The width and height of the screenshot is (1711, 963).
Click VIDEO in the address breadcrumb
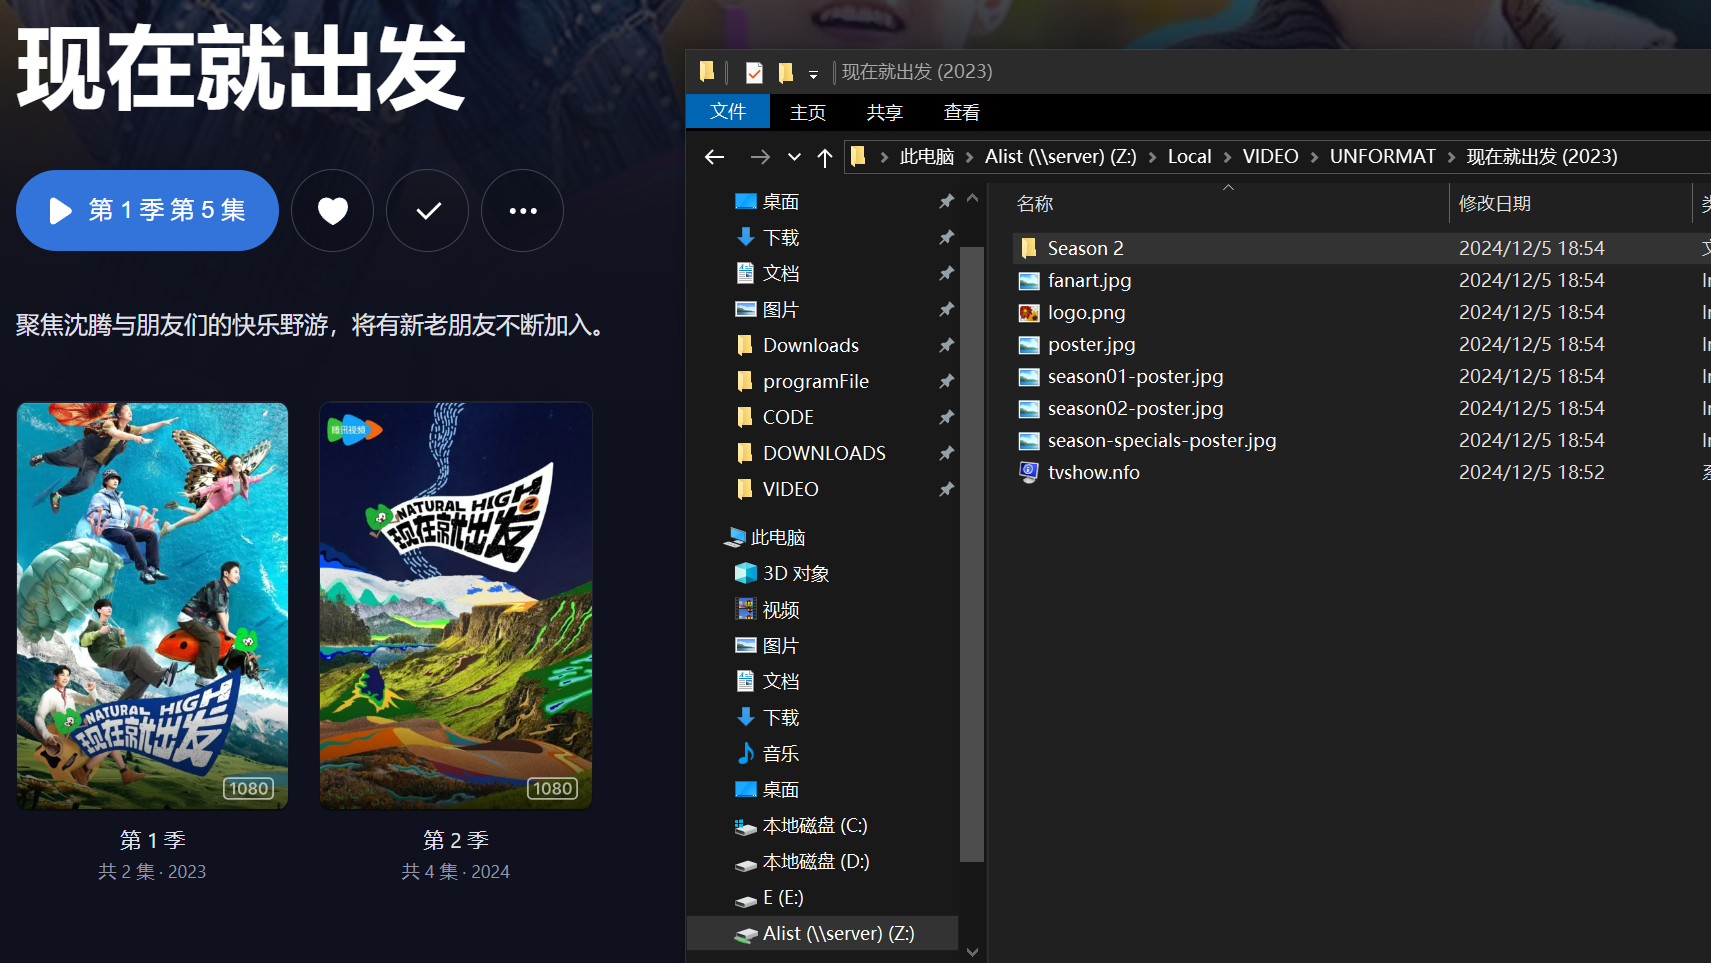[1270, 157]
